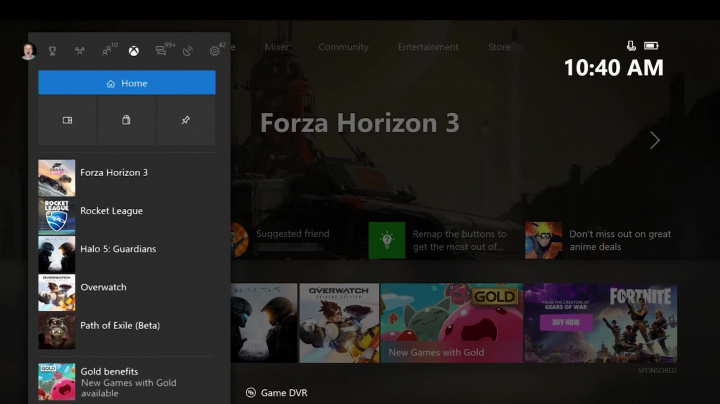Open Don't miss out on anime deals
Viewport: 720px width, 404px height.
[620, 240]
